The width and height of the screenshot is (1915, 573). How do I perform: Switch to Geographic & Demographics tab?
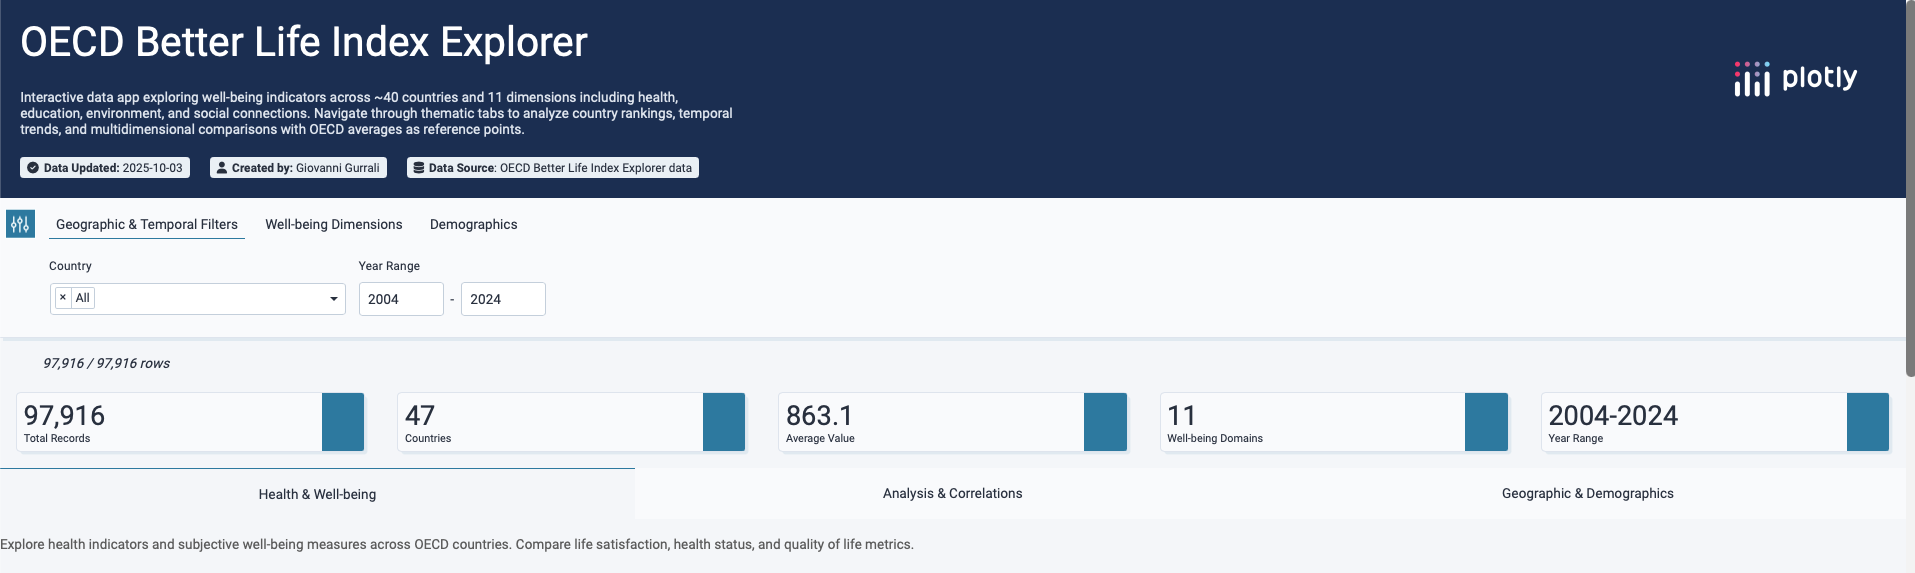[1588, 493]
